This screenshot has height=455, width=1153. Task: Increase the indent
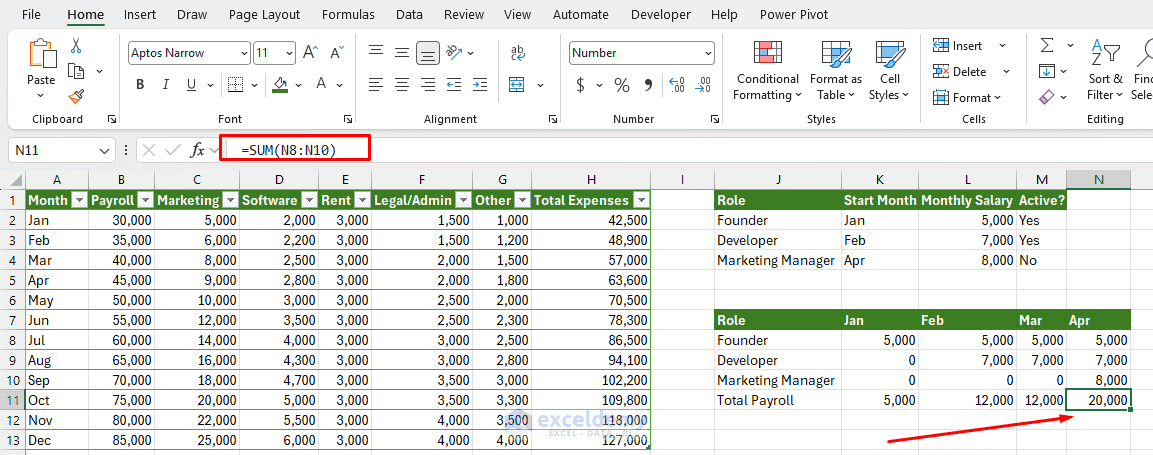pyautogui.click(x=480, y=85)
